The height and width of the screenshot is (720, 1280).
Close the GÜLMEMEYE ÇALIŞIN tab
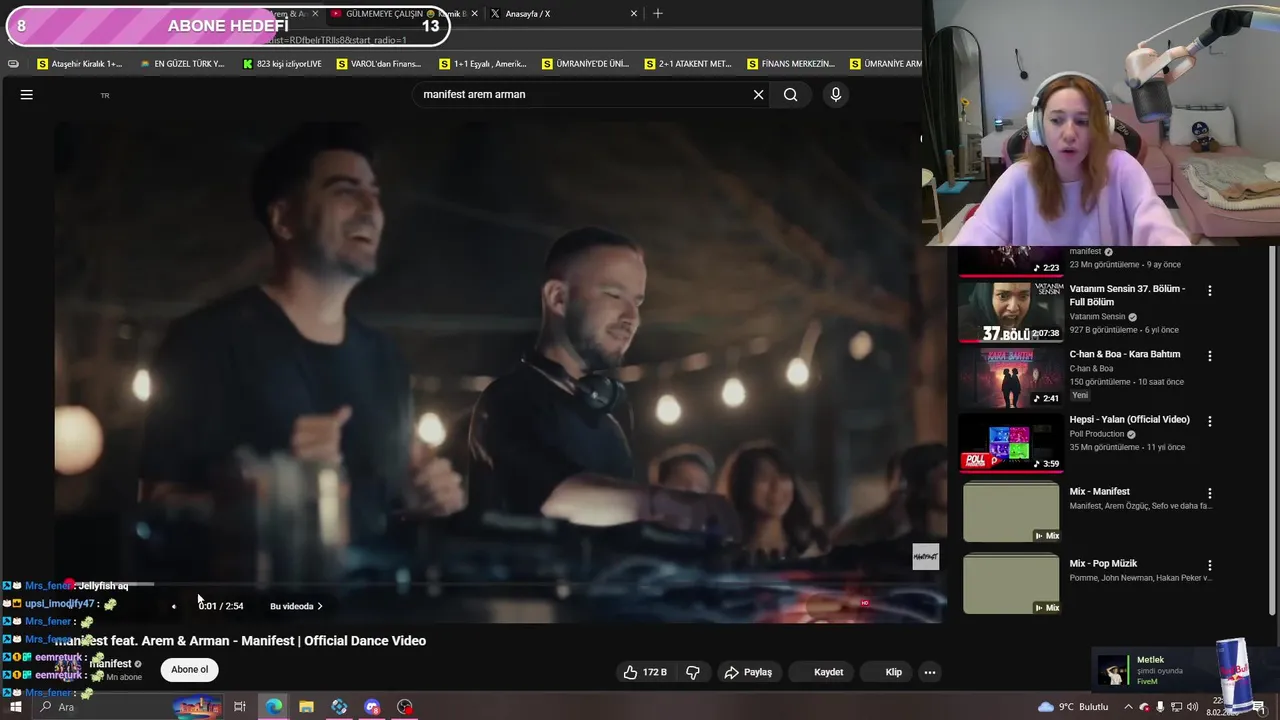pos(474,14)
